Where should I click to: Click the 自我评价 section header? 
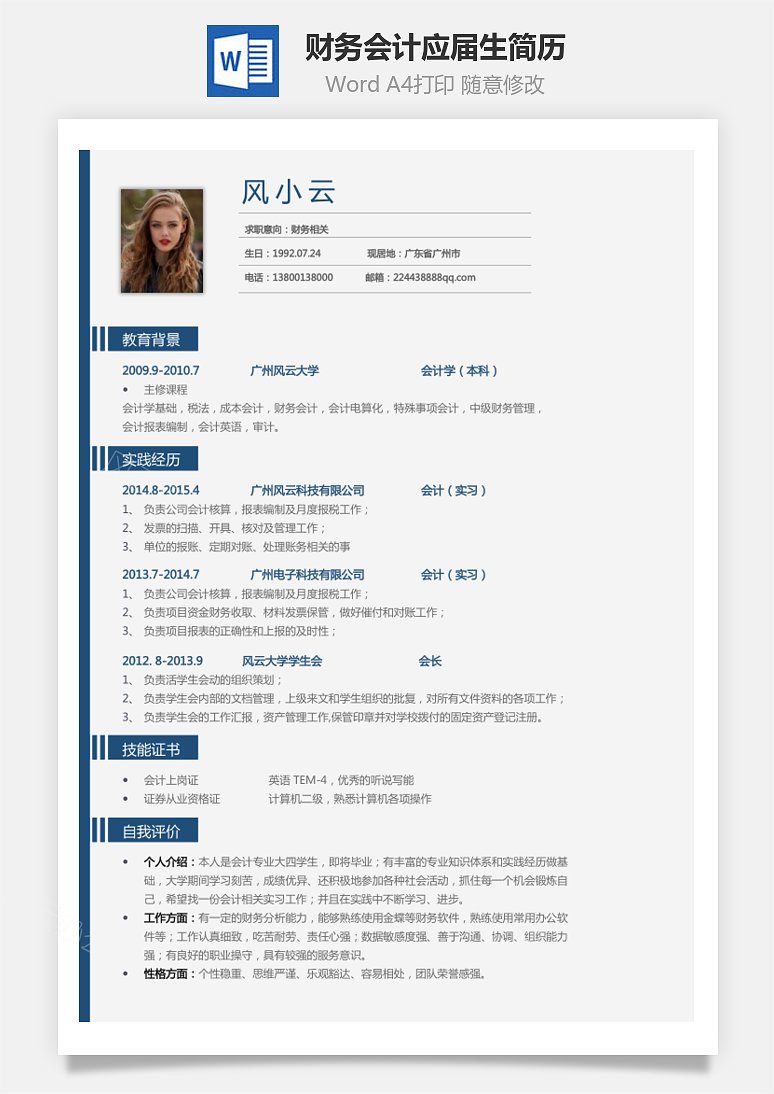[151, 831]
